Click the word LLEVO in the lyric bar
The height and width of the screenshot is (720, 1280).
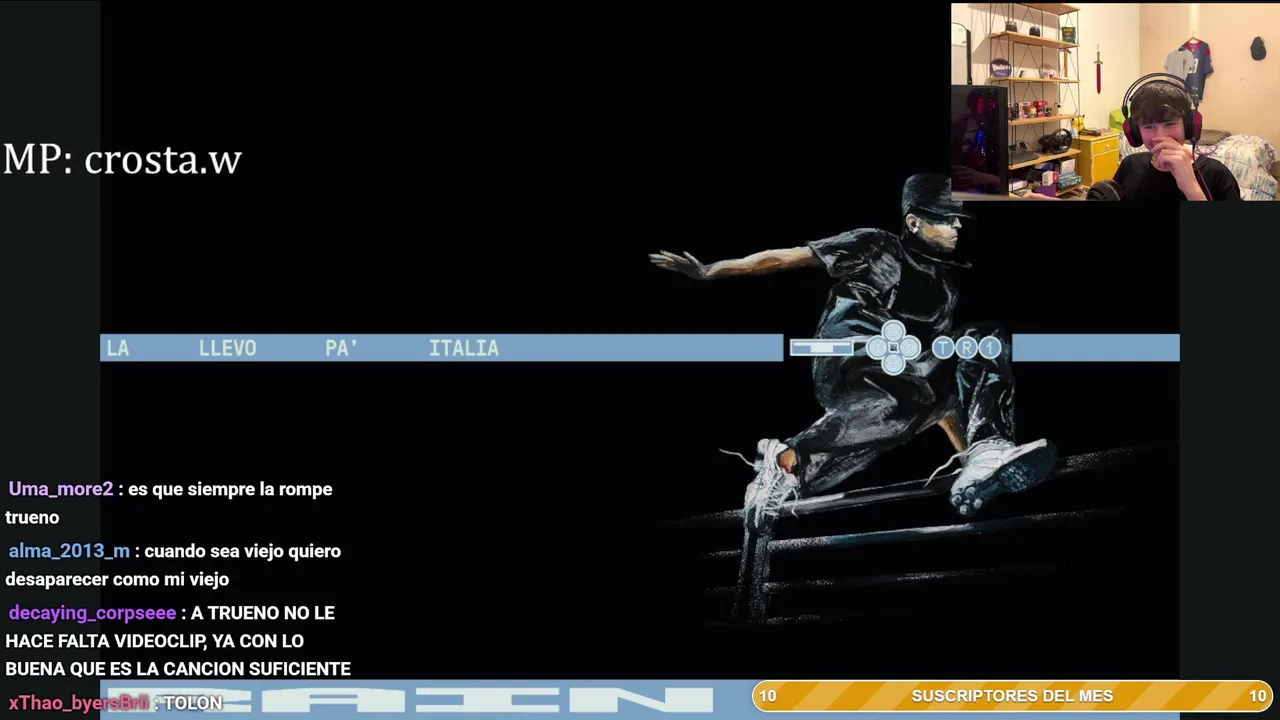point(227,348)
